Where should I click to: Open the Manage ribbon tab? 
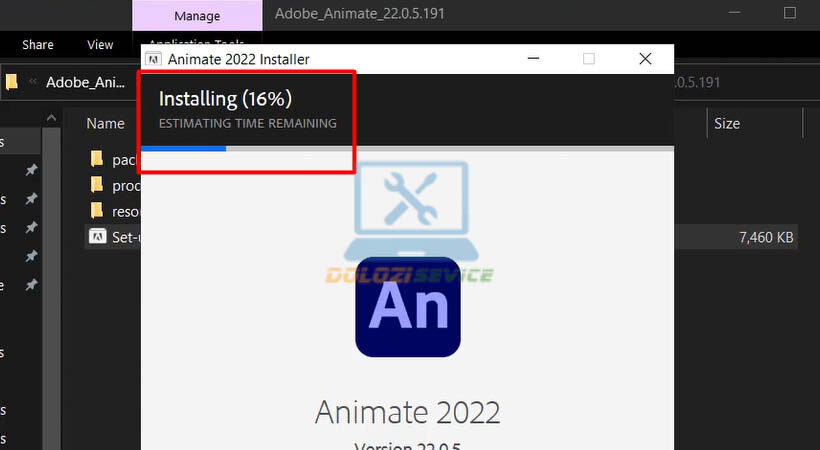click(x=197, y=16)
